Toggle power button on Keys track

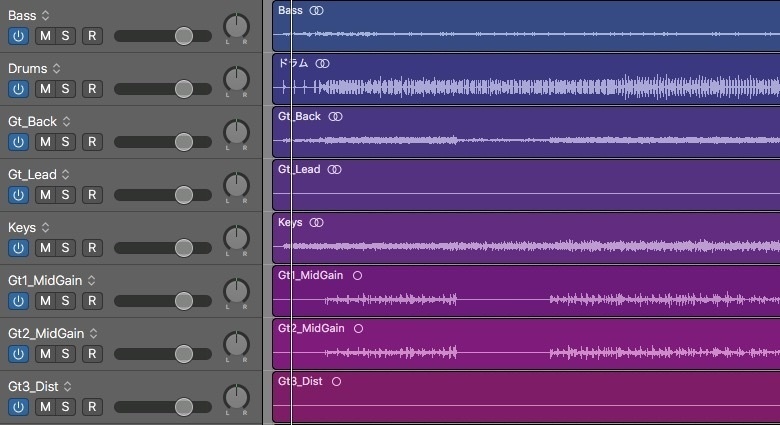click(x=18, y=248)
